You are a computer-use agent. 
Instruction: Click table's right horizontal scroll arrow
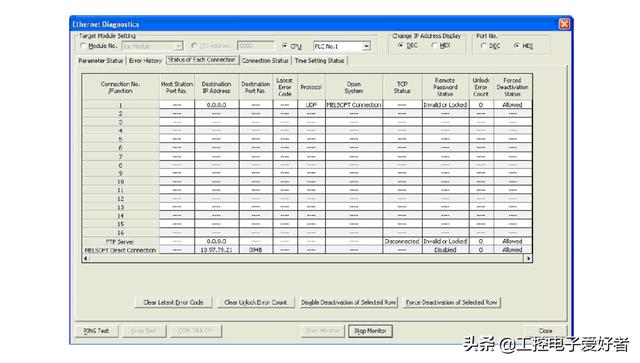[x=529, y=258]
